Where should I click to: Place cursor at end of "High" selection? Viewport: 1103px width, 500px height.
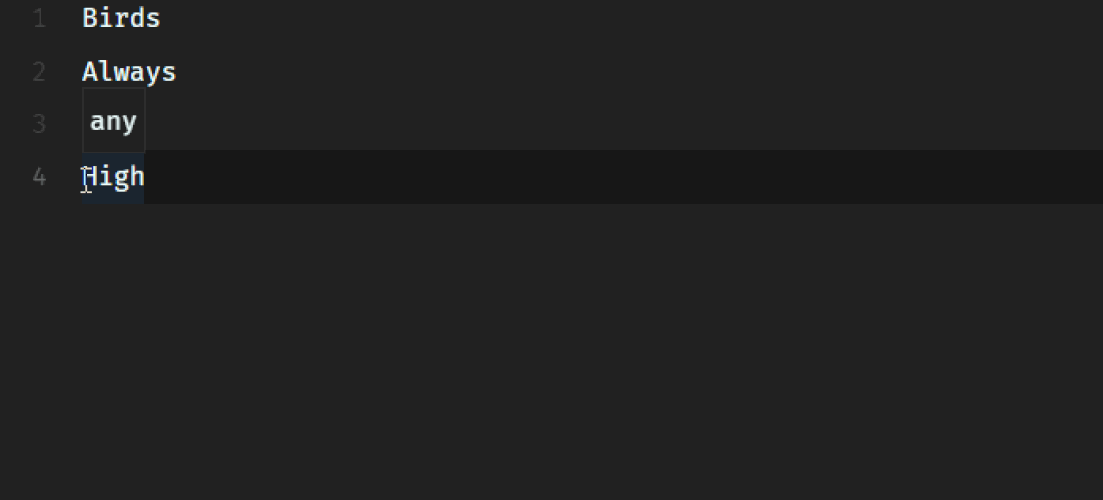(x=145, y=177)
